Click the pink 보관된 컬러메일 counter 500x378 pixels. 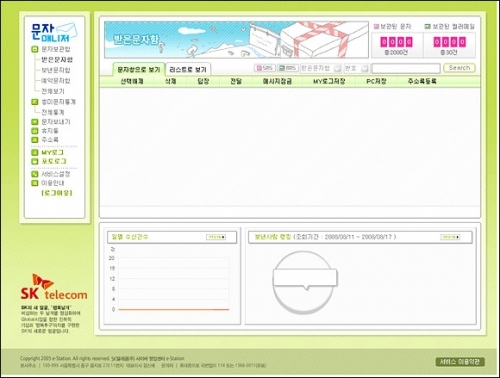coord(449,42)
